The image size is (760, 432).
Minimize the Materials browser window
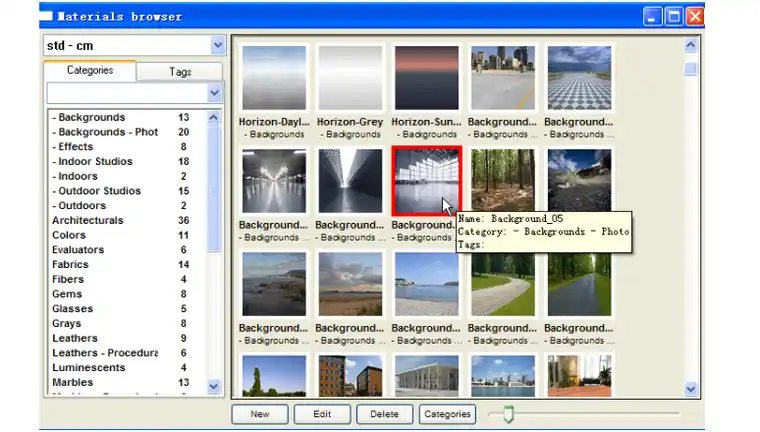pos(652,17)
